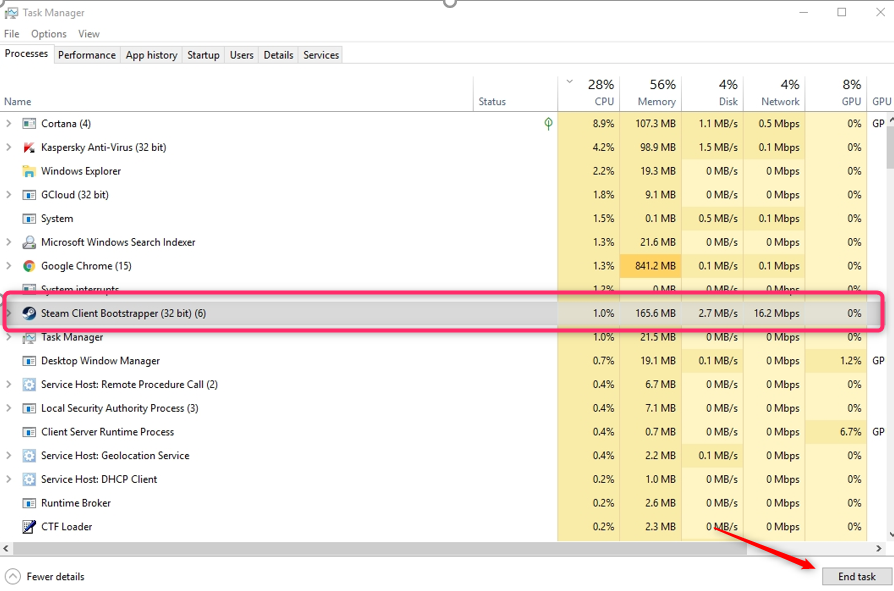Click the Windows Explorer folder icon
This screenshot has height=591, width=894.
(29, 171)
